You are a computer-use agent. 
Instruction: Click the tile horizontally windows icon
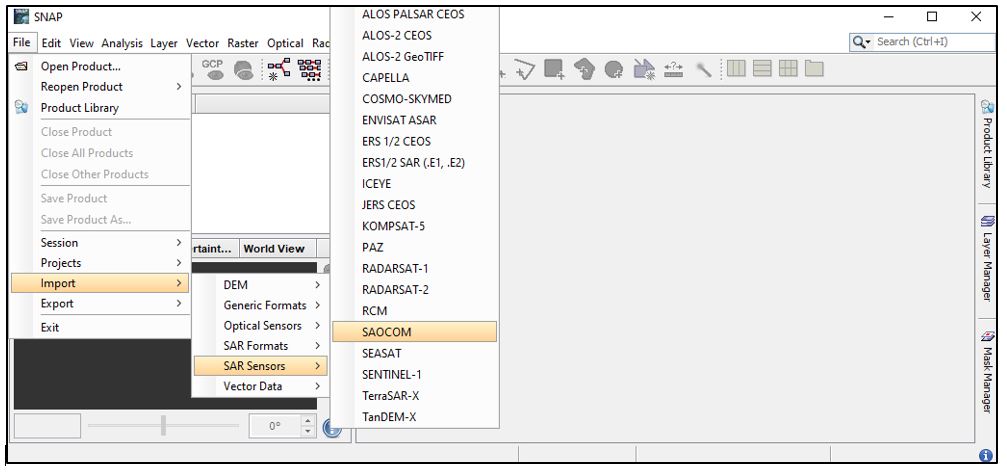(736, 68)
